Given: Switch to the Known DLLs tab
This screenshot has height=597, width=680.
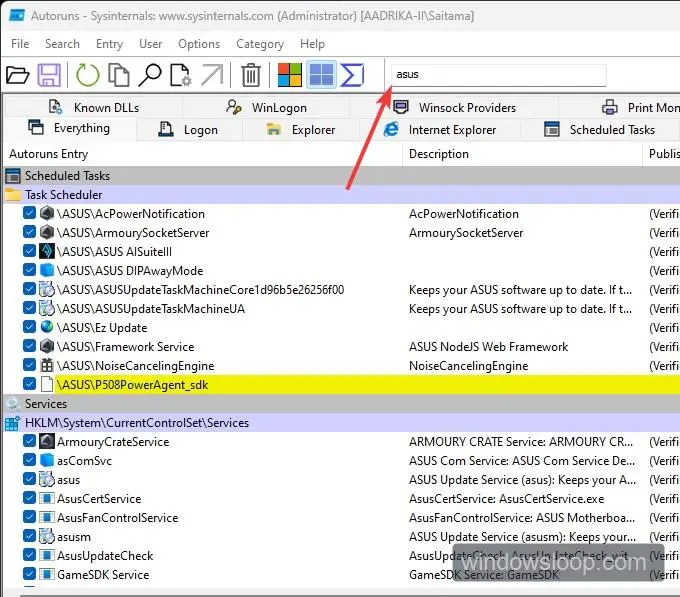Looking at the screenshot, I should [94, 107].
